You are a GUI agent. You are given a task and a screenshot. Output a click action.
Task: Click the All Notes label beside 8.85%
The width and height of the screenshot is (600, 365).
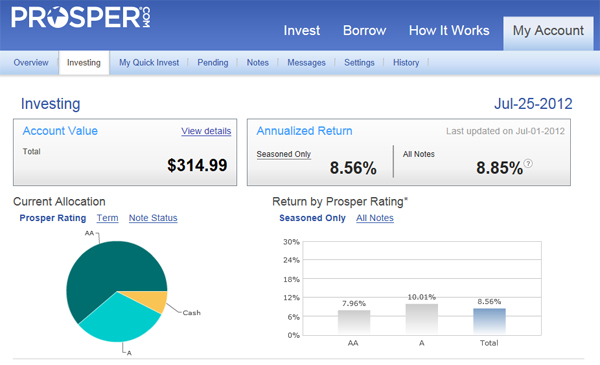coord(419,154)
